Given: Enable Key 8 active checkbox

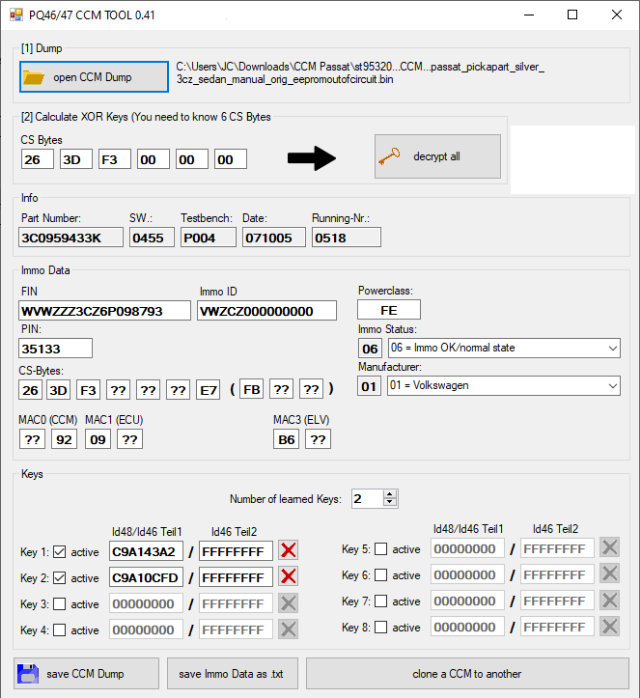Looking at the screenshot, I should pyautogui.click(x=381, y=627).
